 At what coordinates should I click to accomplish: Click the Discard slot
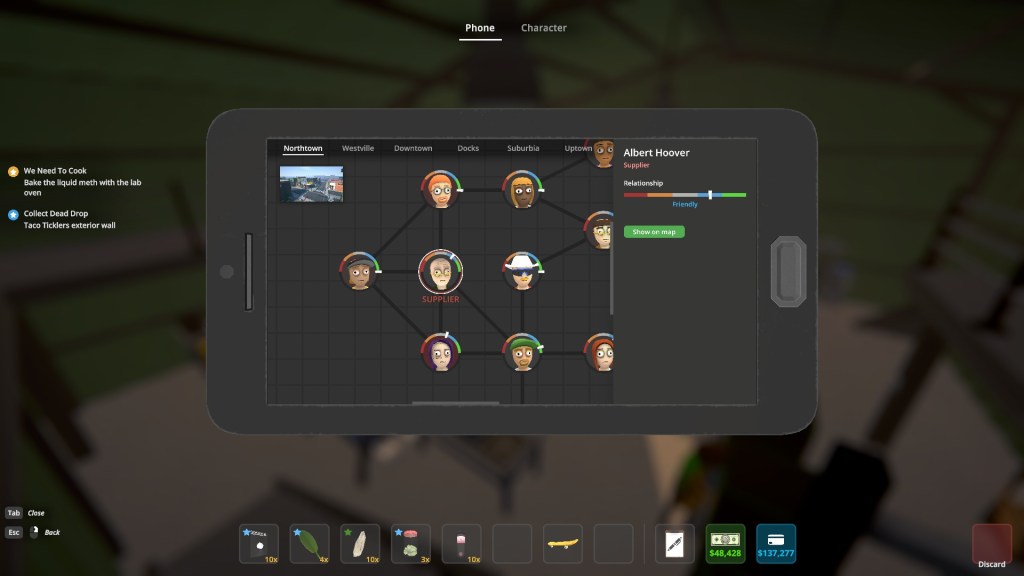click(x=992, y=543)
